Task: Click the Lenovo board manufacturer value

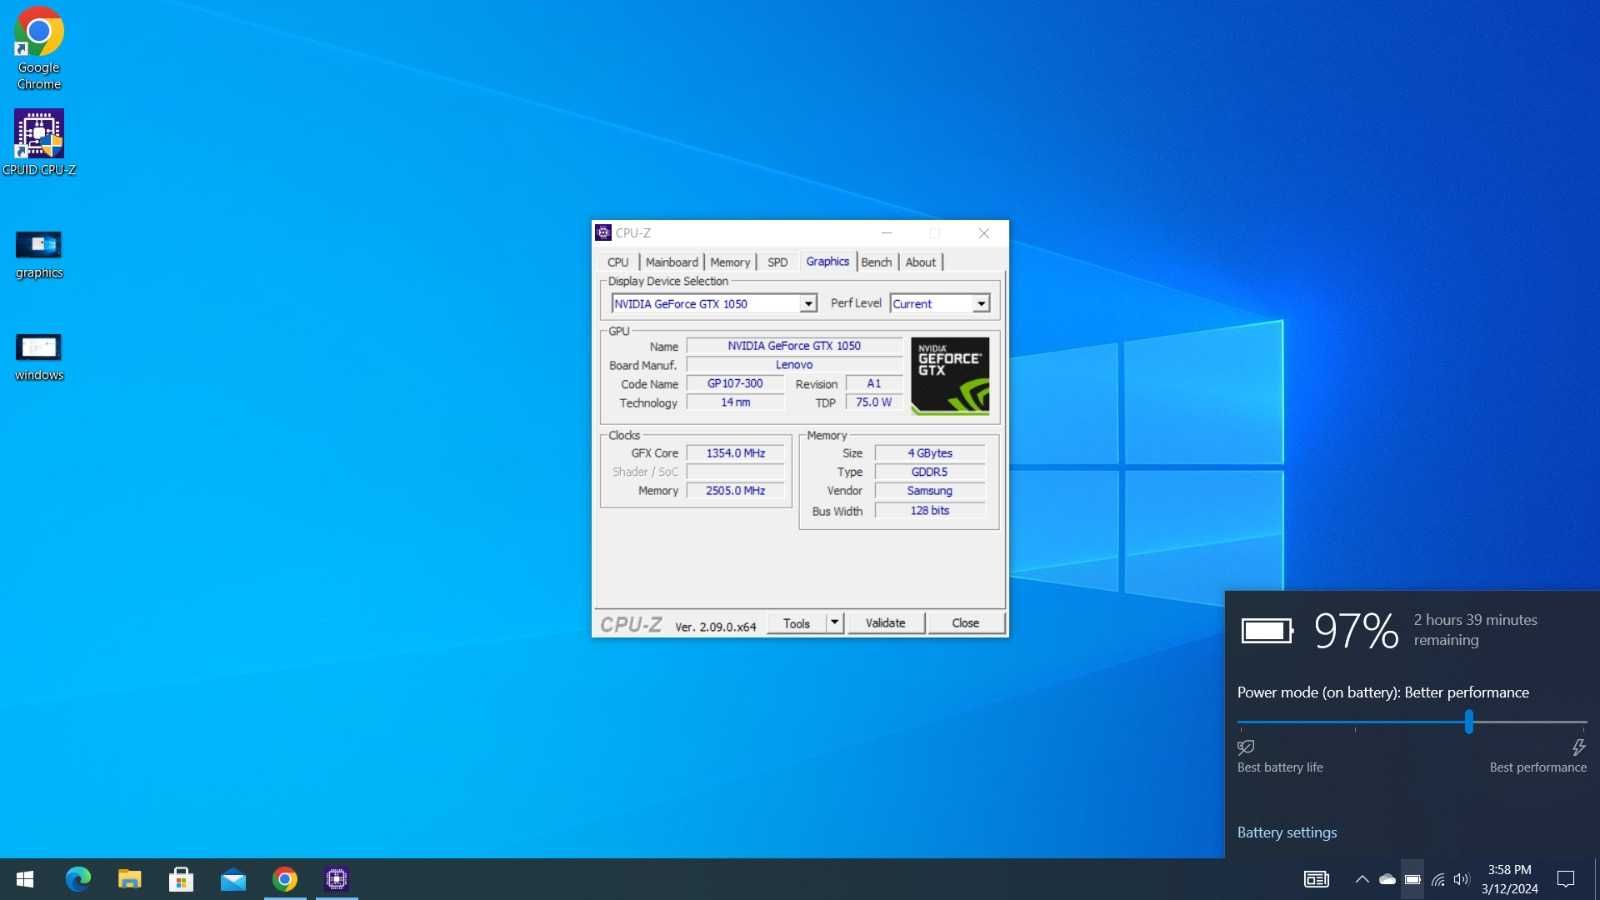Action: pos(794,365)
